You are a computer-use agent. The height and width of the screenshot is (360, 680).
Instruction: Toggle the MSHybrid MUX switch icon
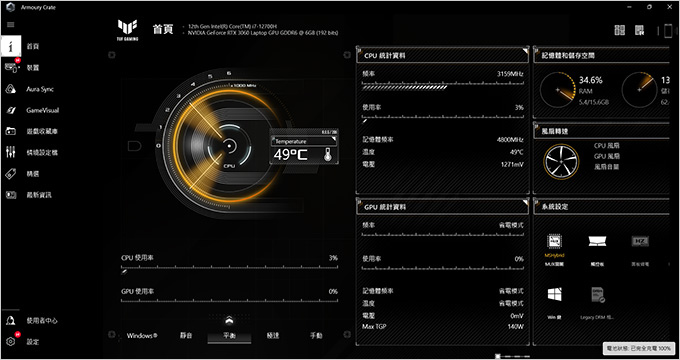(x=554, y=241)
